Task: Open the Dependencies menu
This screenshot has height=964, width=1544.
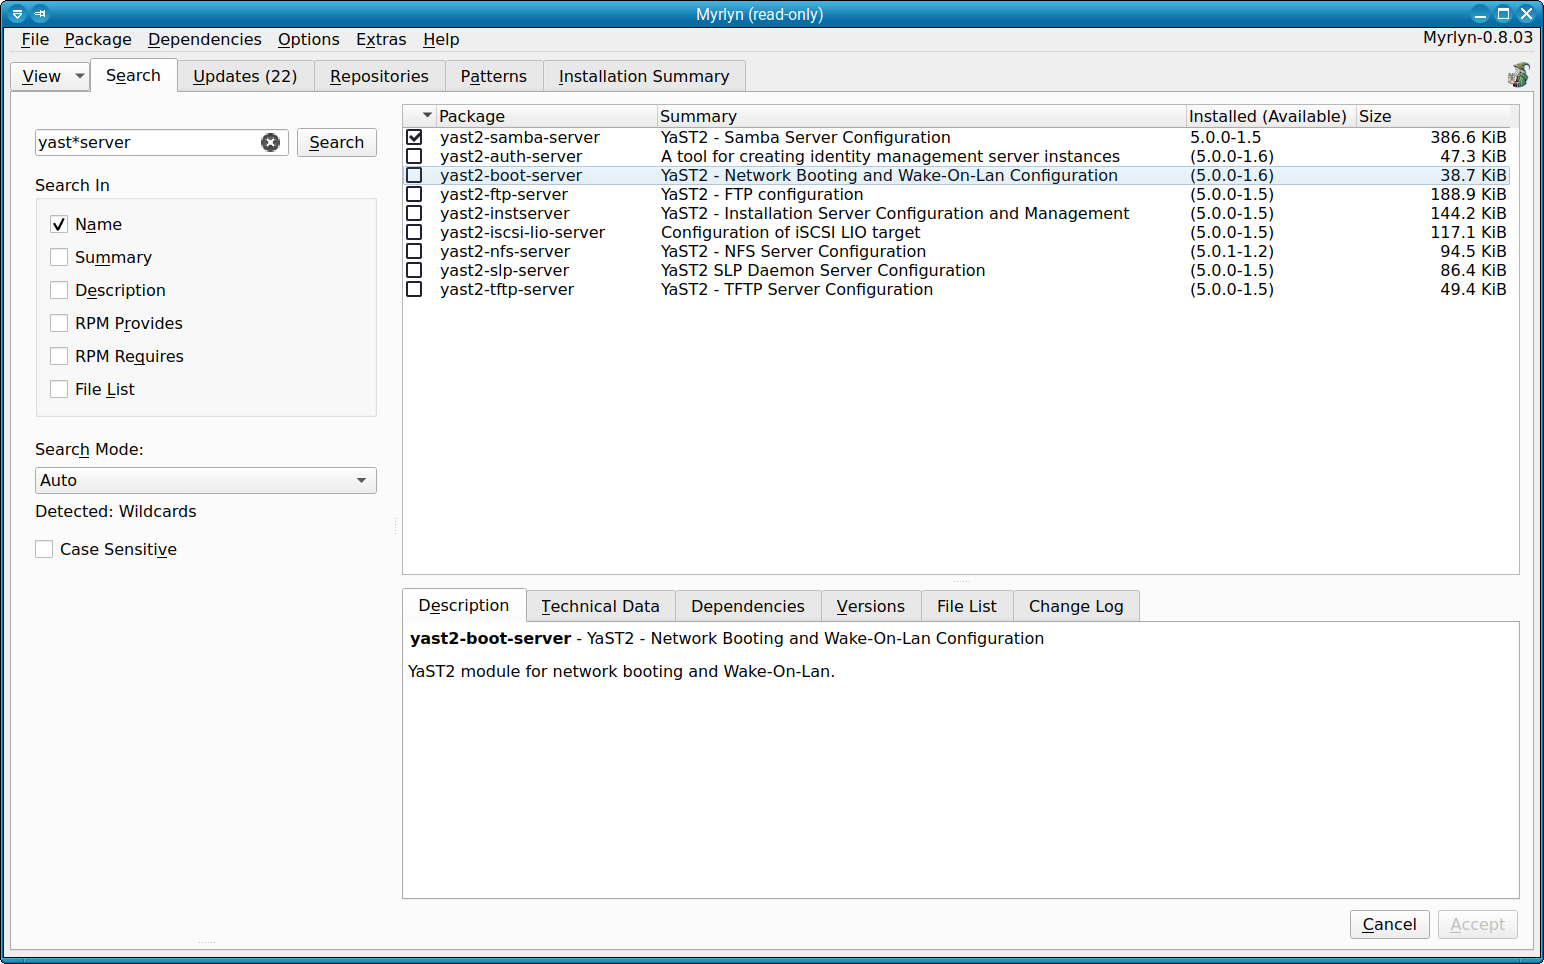Action: coord(205,39)
